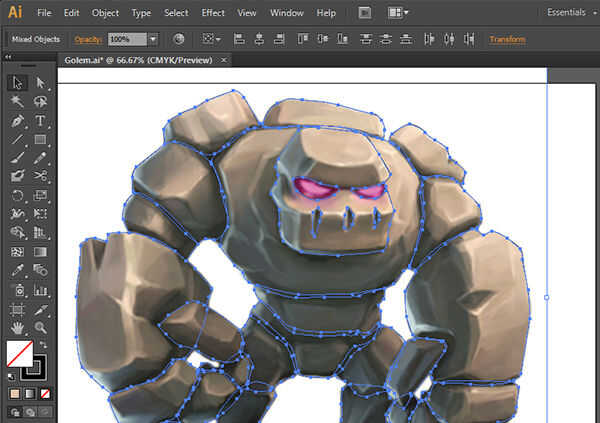Image resolution: width=600 pixels, height=423 pixels.
Task: Select the Perspective Grid tool
Action: pos(40,232)
